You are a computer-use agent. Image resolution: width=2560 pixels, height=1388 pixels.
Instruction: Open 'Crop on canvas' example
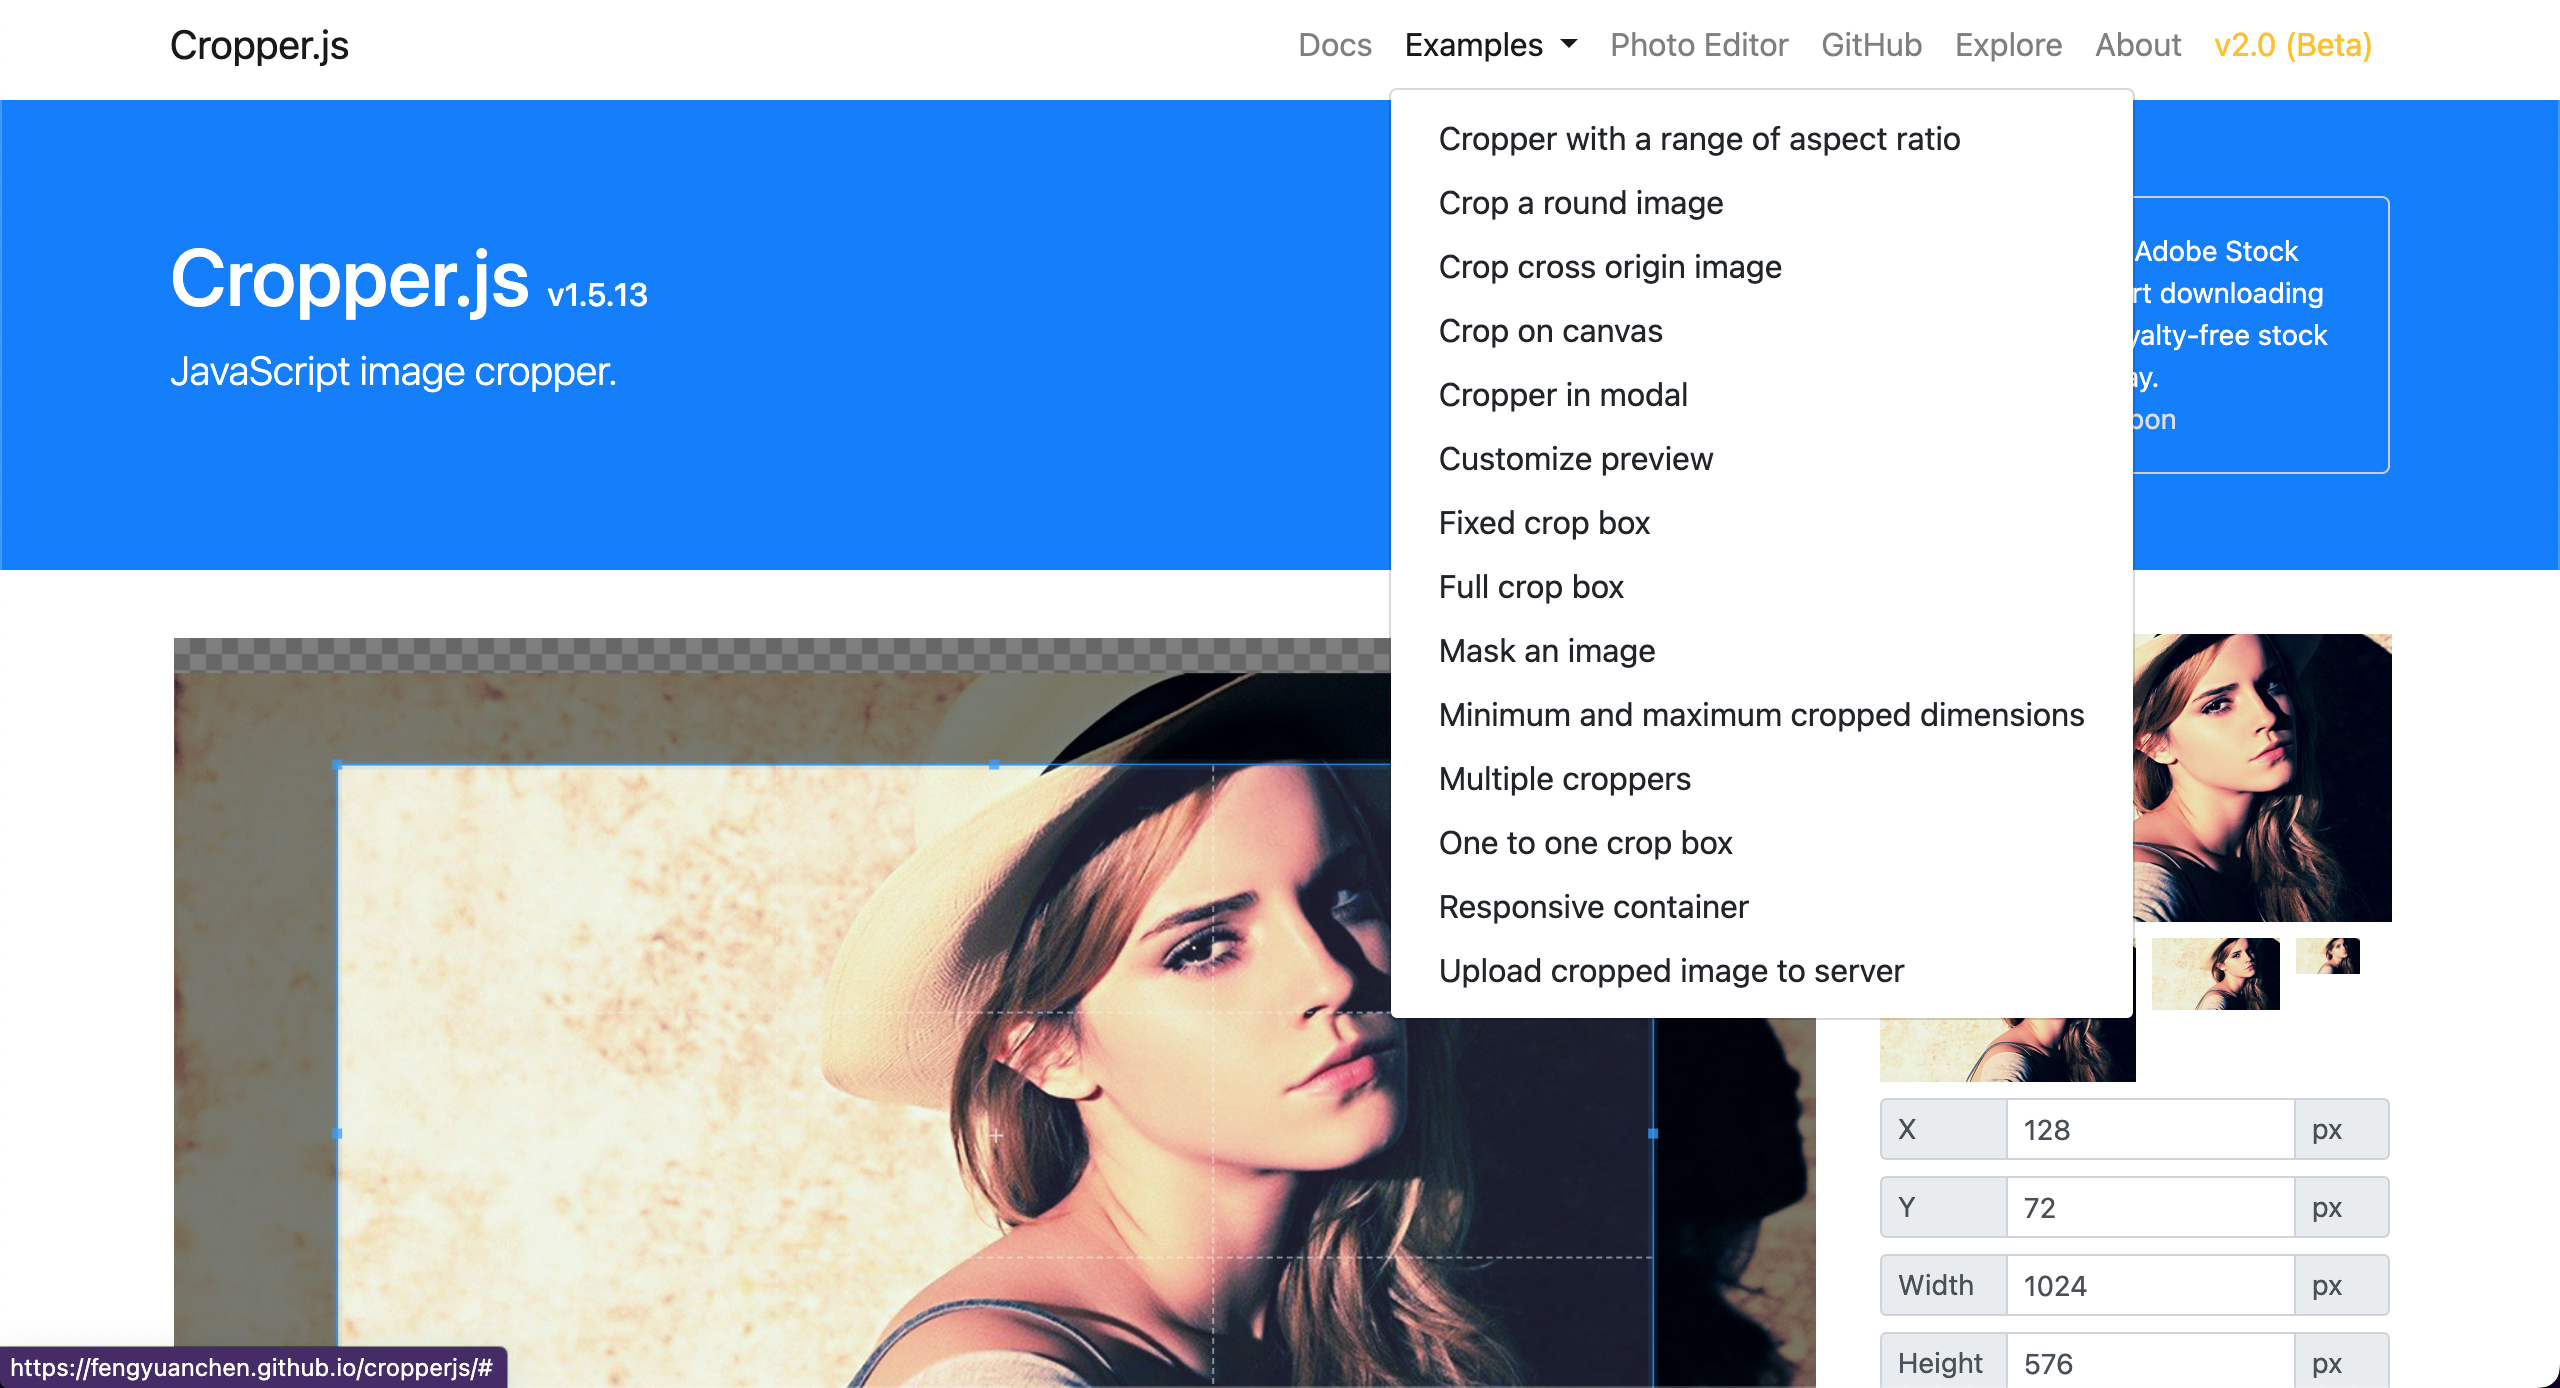pyautogui.click(x=1550, y=331)
